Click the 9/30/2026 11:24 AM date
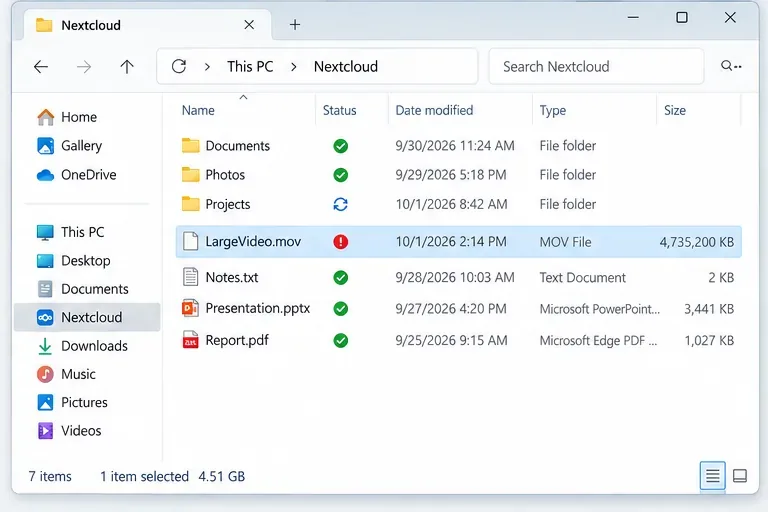The width and height of the screenshot is (768, 512). click(x=455, y=146)
